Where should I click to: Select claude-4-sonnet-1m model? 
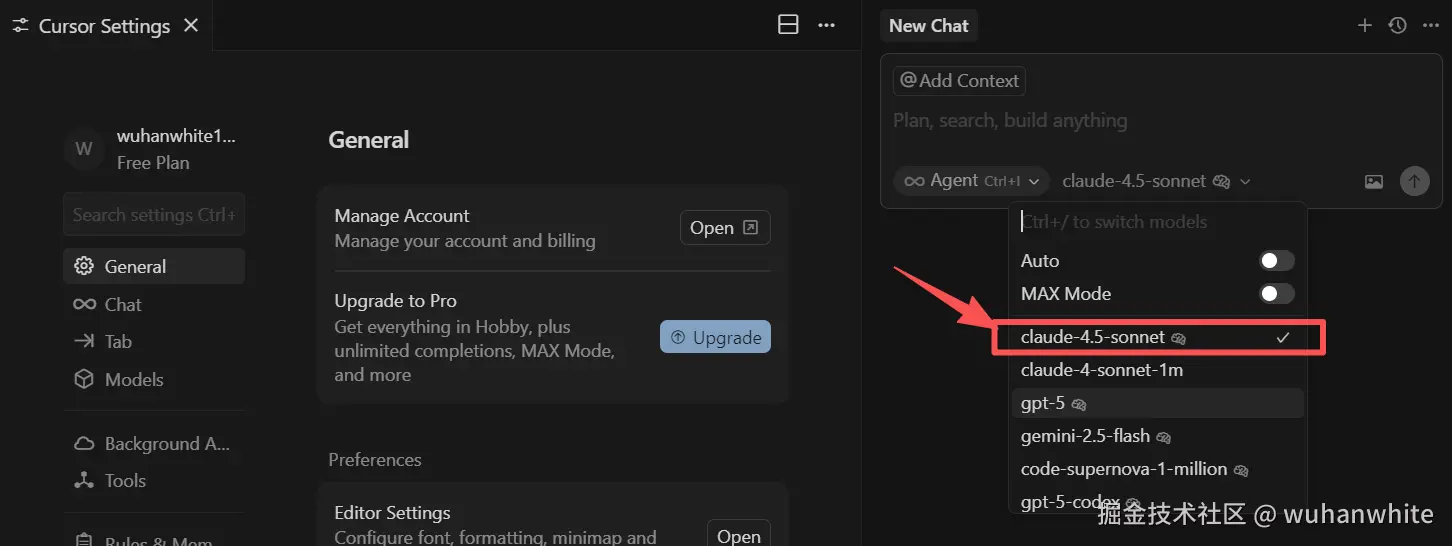pyautogui.click(x=1157, y=370)
